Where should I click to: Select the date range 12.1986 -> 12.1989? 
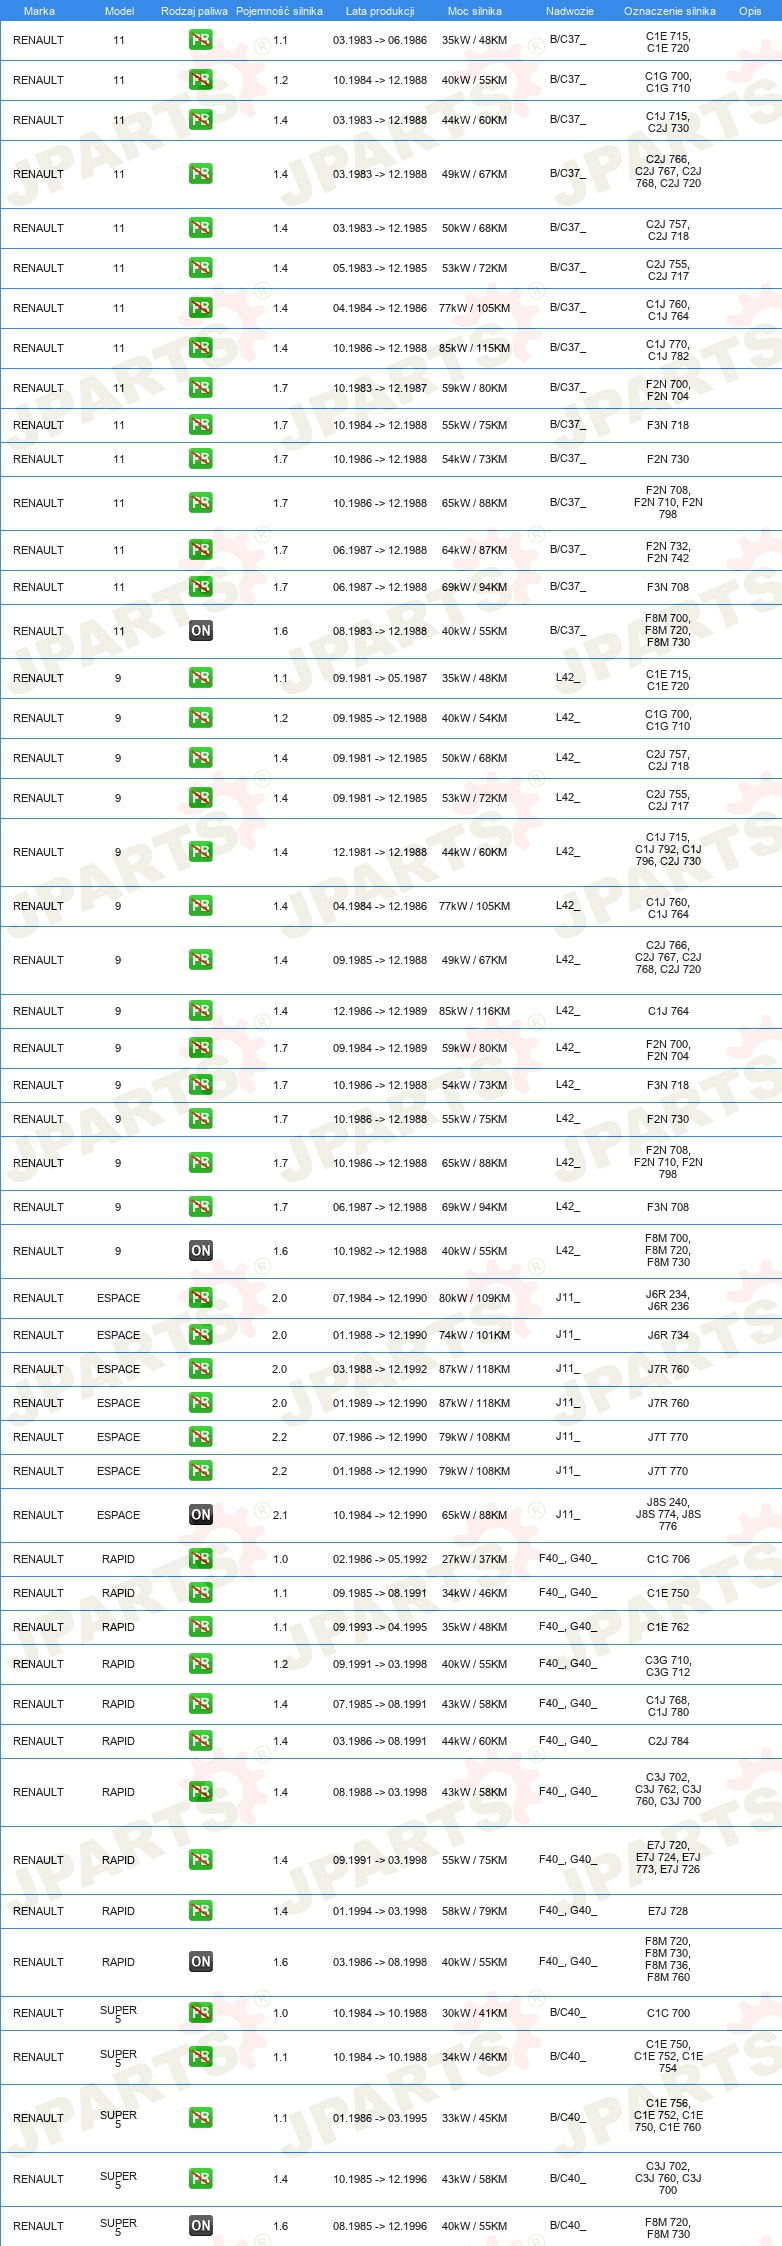point(380,1011)
